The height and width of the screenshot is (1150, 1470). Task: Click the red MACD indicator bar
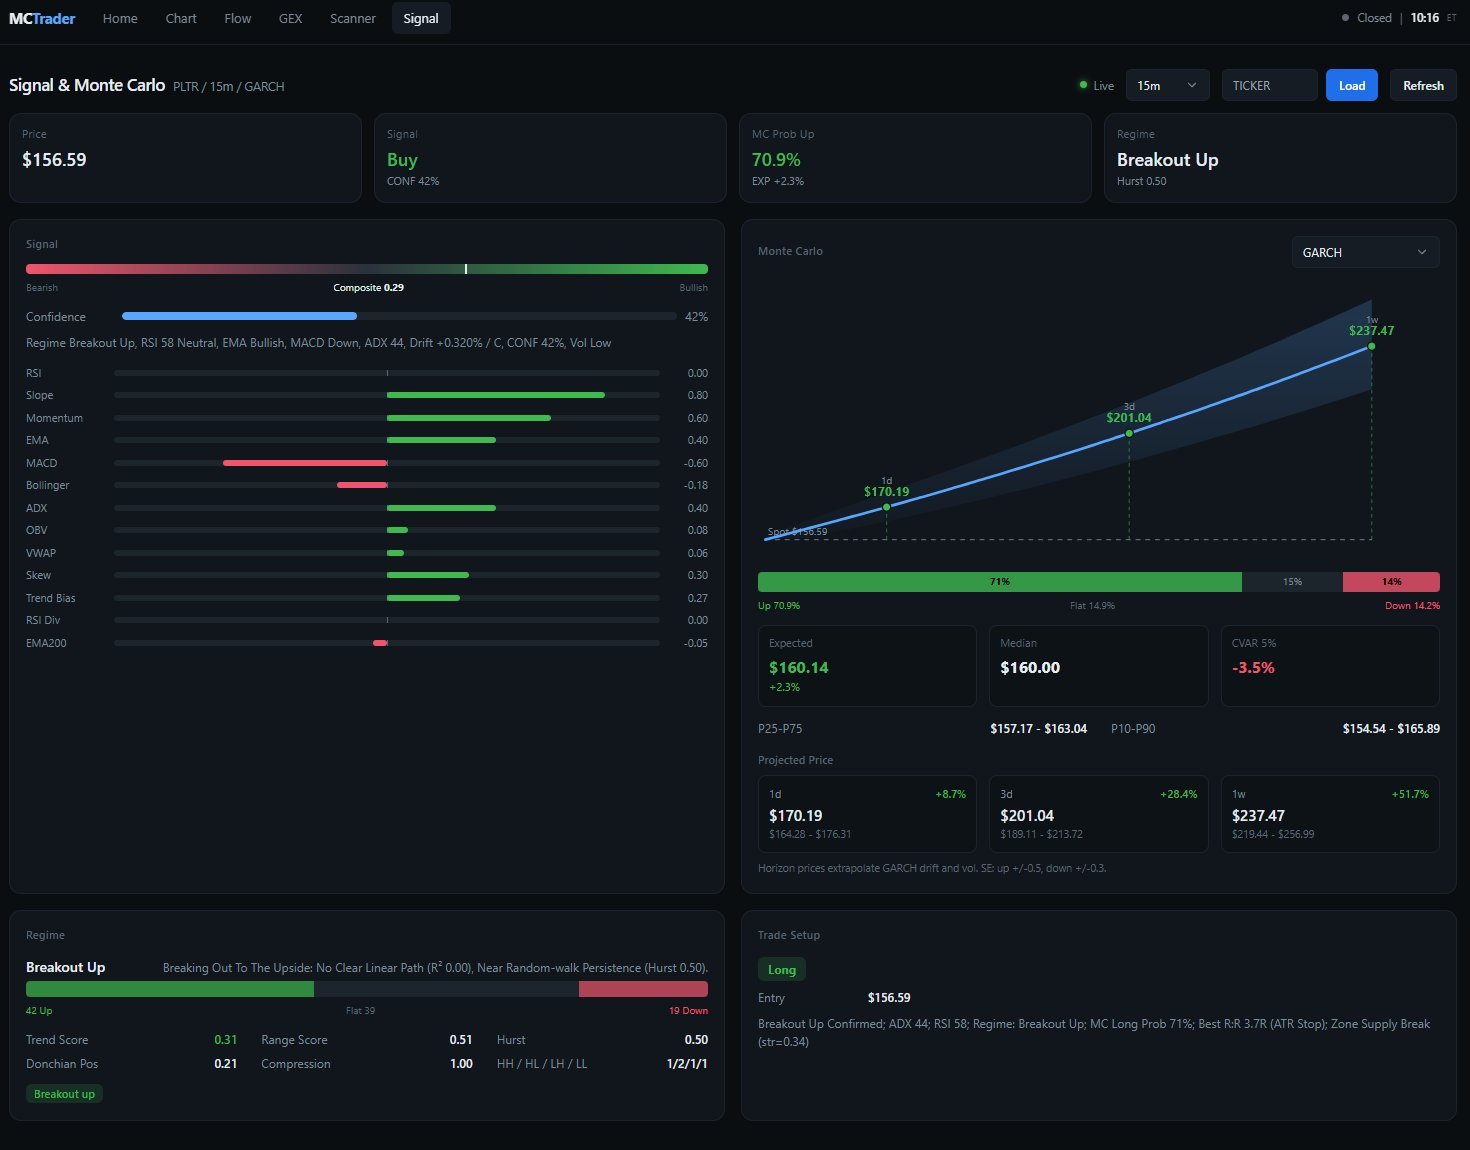tap(305, 463)
